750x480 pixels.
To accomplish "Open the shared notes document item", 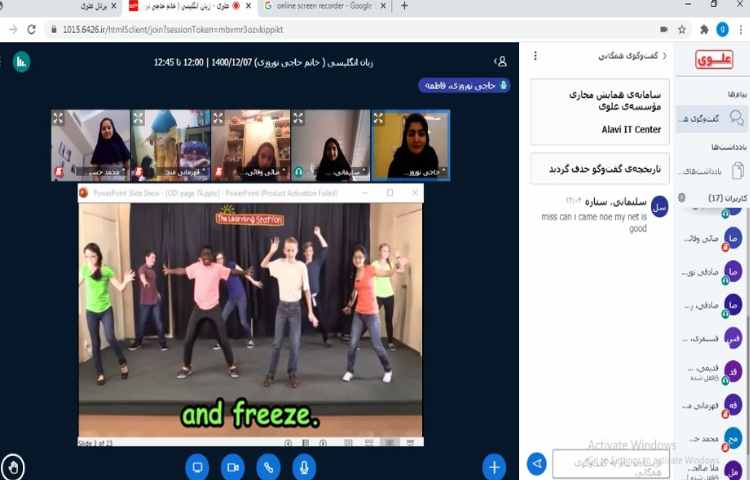I will click(712, 171).
